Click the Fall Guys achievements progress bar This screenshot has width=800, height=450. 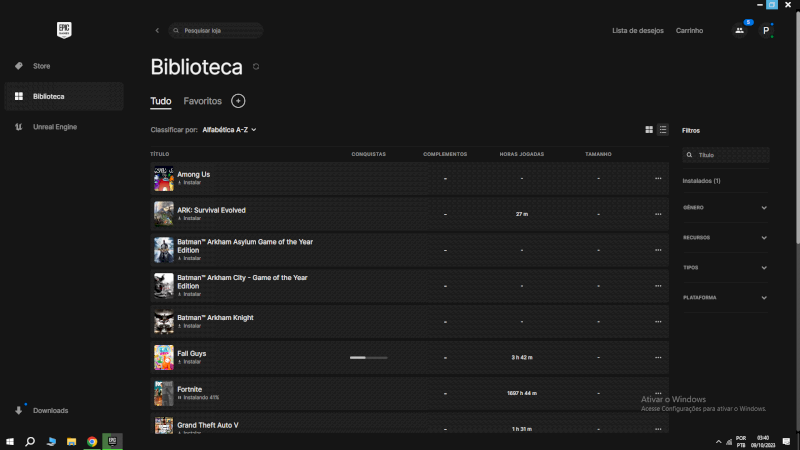(368, 357)
